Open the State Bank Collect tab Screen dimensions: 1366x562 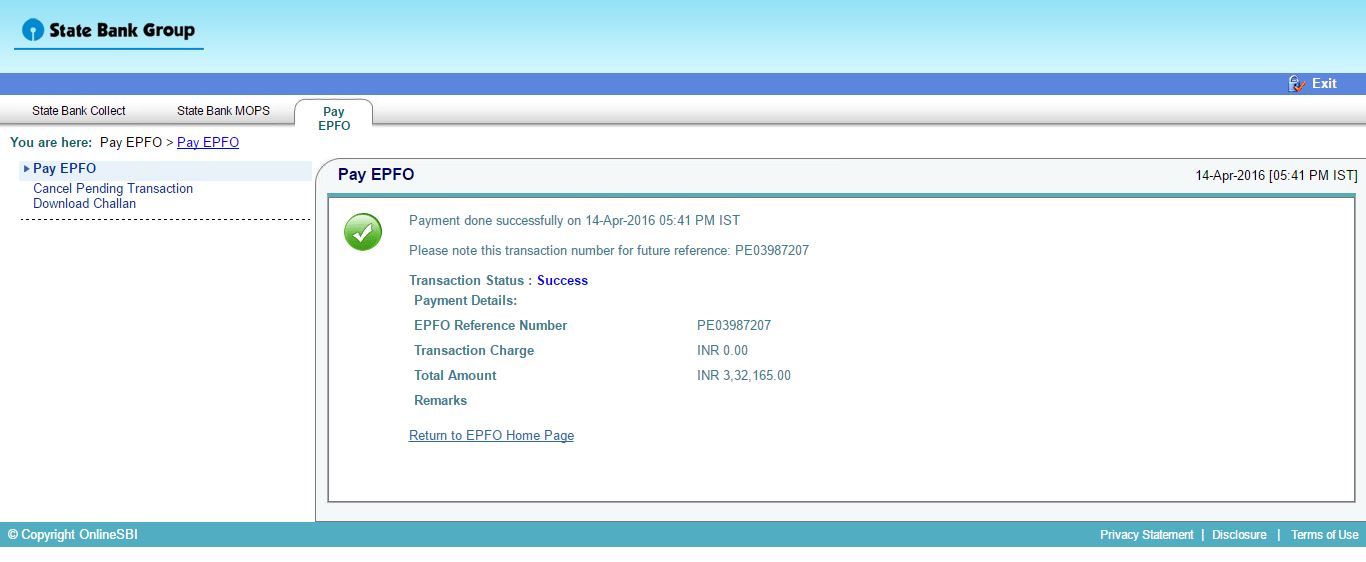[x=79, y=111]
